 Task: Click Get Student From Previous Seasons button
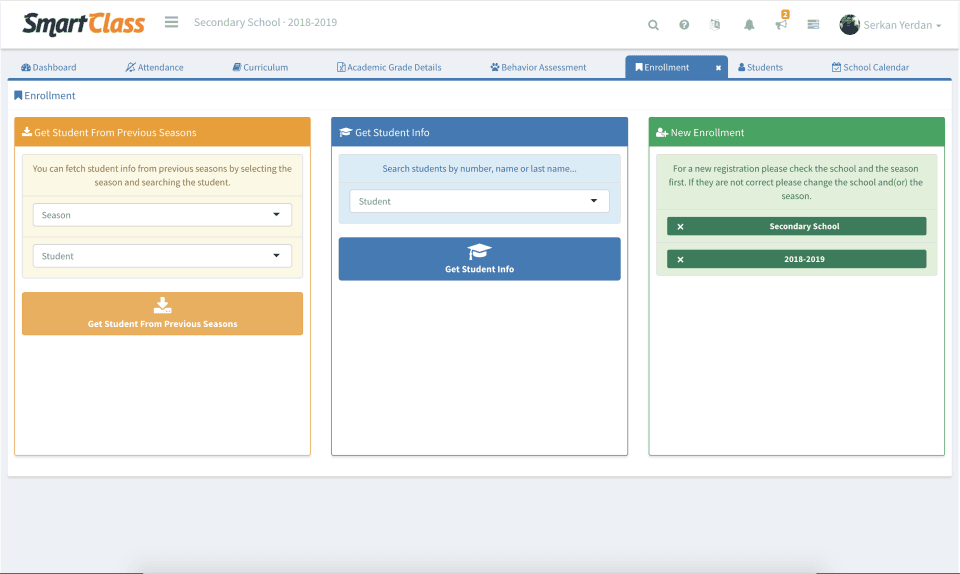click(162, 313)
